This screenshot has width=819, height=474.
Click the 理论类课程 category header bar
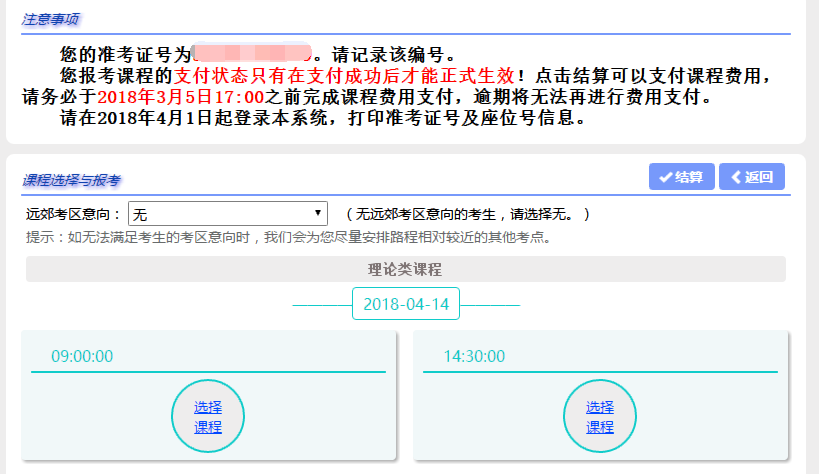405,269
